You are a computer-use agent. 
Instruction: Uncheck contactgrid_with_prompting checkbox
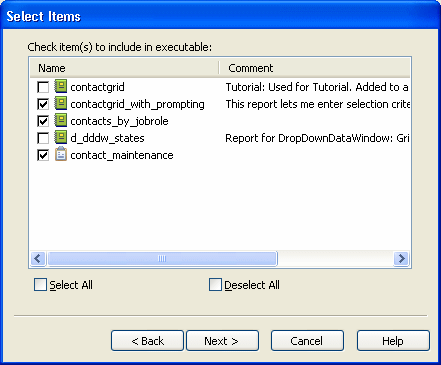click(x=43, y=104)
